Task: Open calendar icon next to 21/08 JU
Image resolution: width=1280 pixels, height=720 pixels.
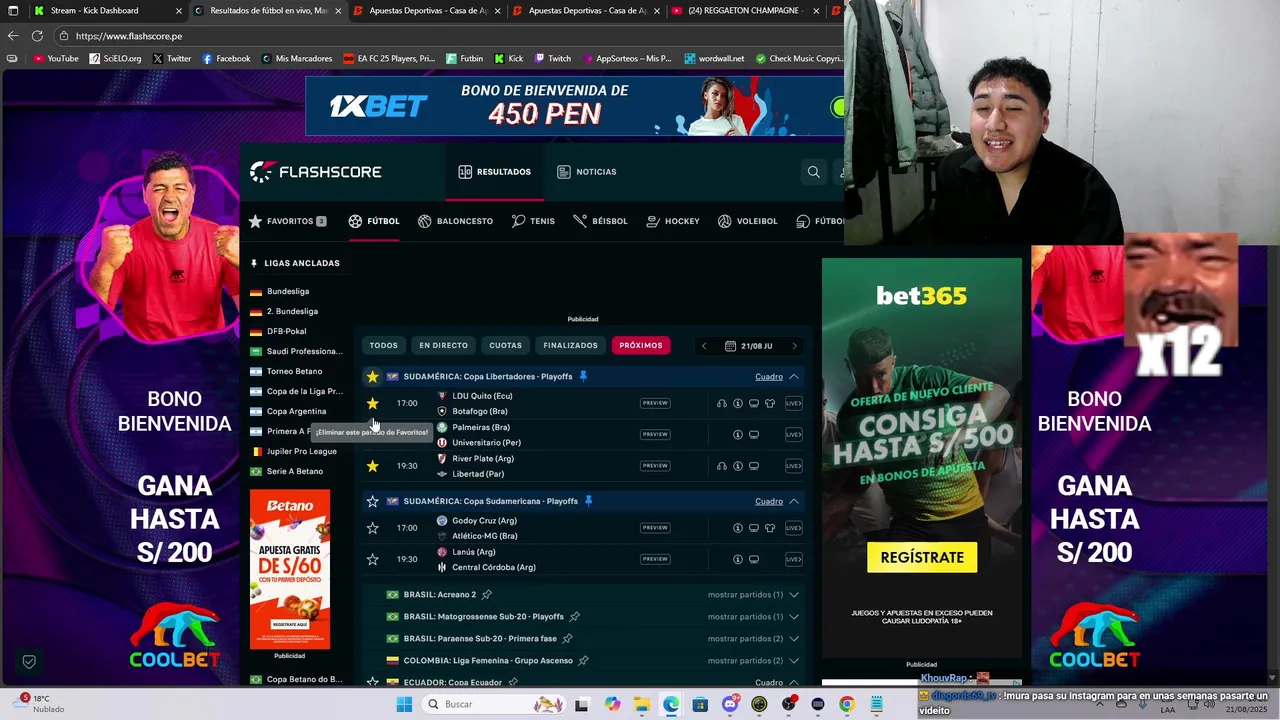Action: click(731, 346)
